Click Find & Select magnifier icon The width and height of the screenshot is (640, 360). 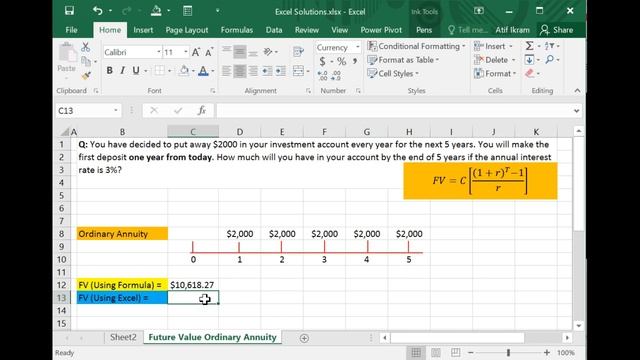pos(550,60)
